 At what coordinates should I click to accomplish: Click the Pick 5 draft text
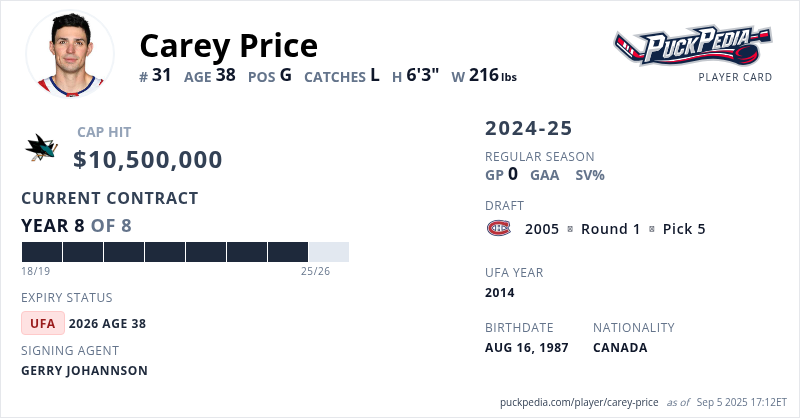coord(684,229)
